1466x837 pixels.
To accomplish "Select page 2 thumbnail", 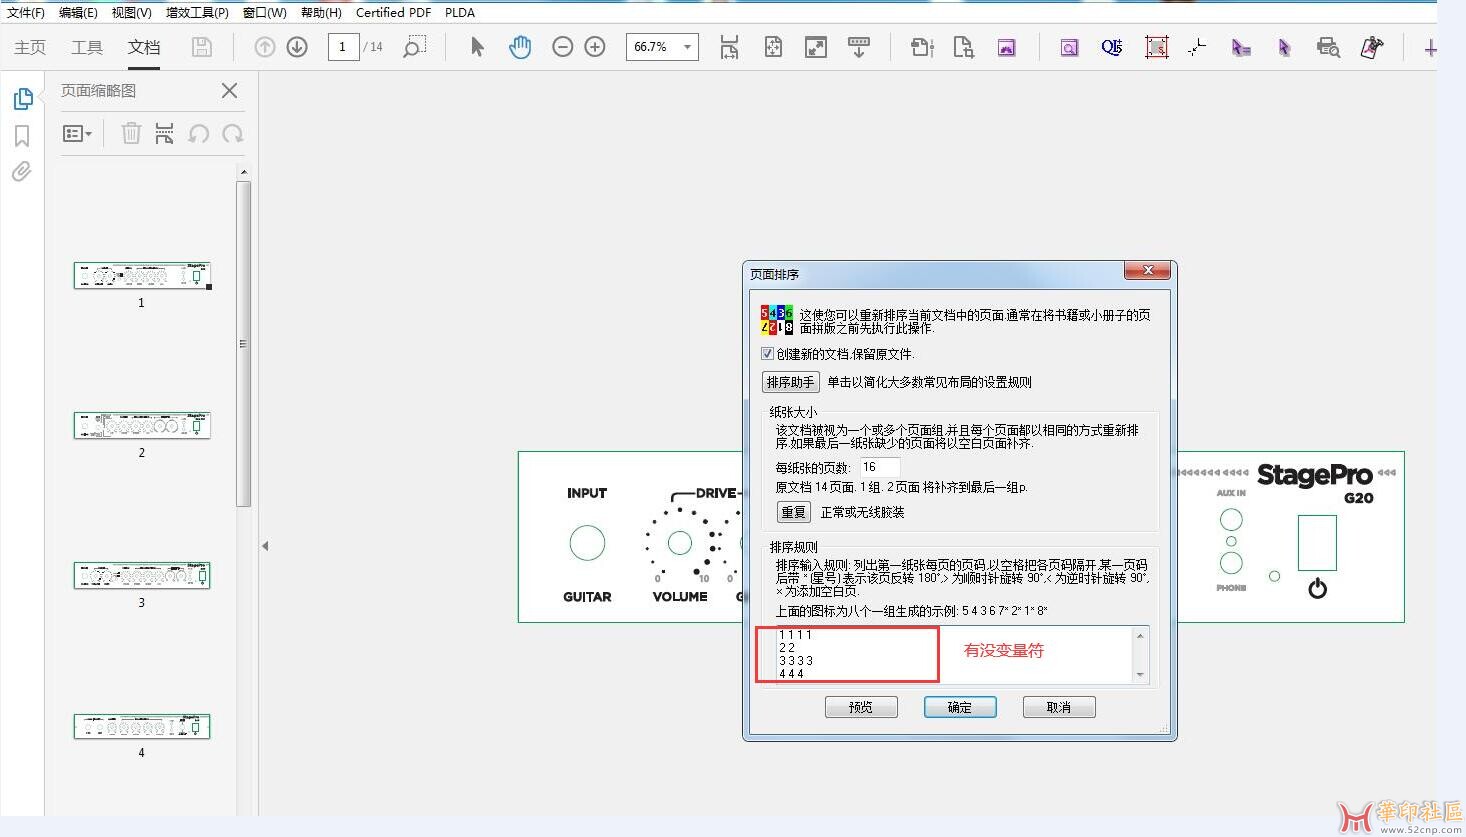I will [x=142, y=426].
